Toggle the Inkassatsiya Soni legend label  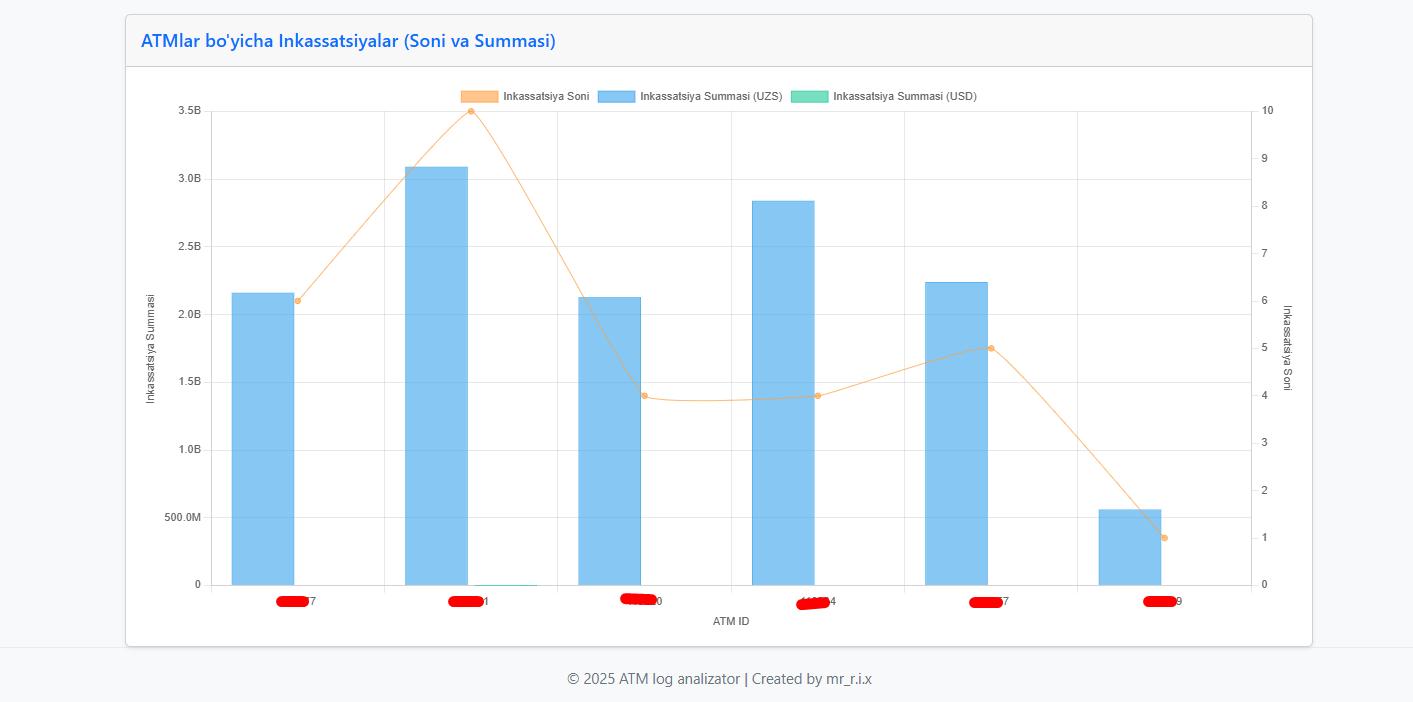[546, 97]
